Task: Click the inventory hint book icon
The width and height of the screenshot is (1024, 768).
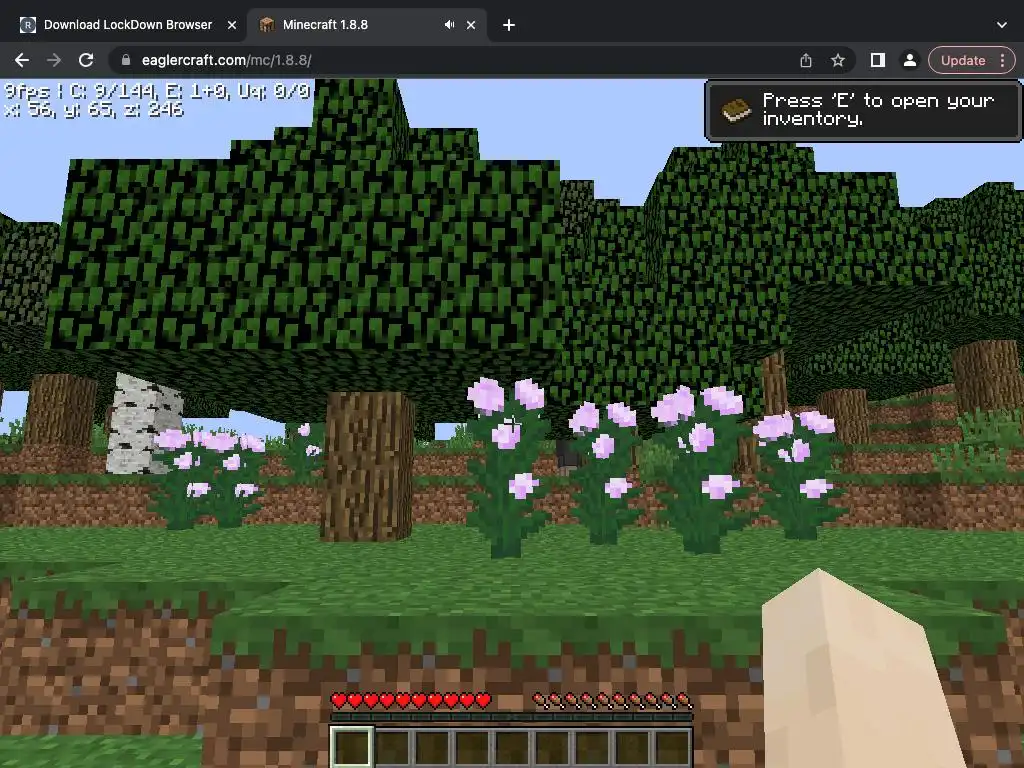Action: pyautogui.click(x=736, y=110)
